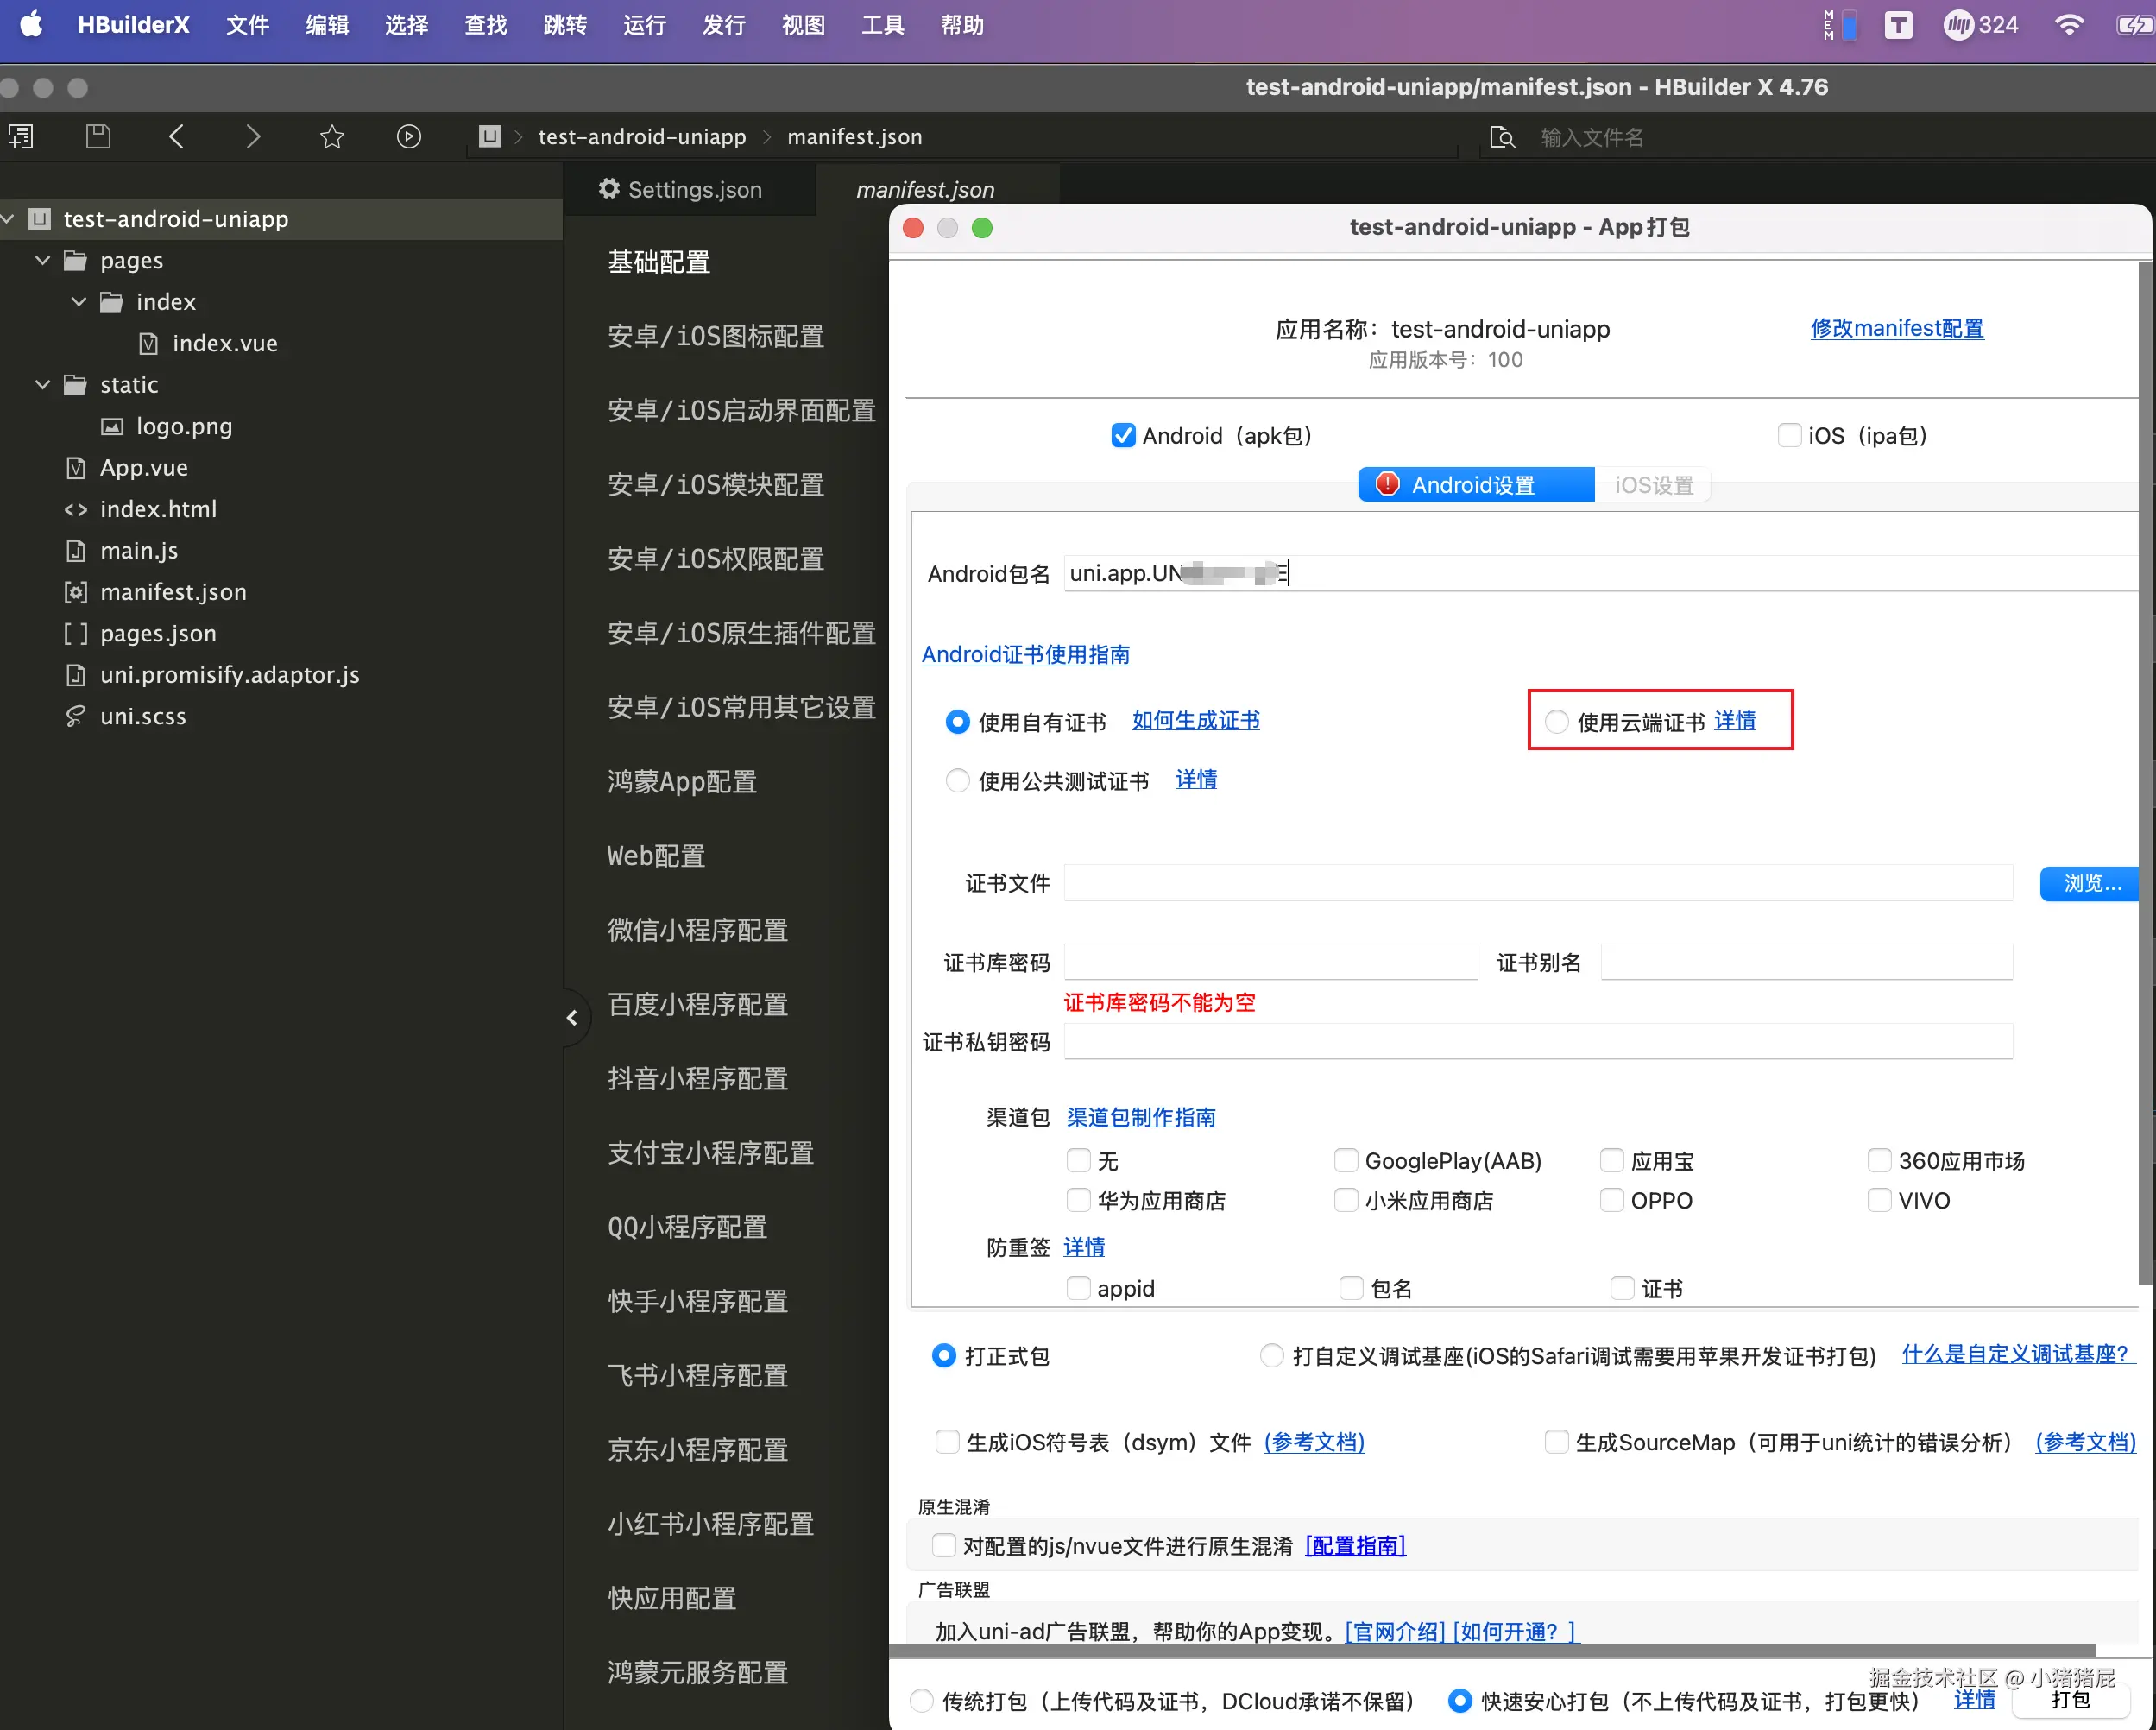The height and width of the screenshot is (1730, 2156).
Task: Click the run play circle icon
Action: 409,136
